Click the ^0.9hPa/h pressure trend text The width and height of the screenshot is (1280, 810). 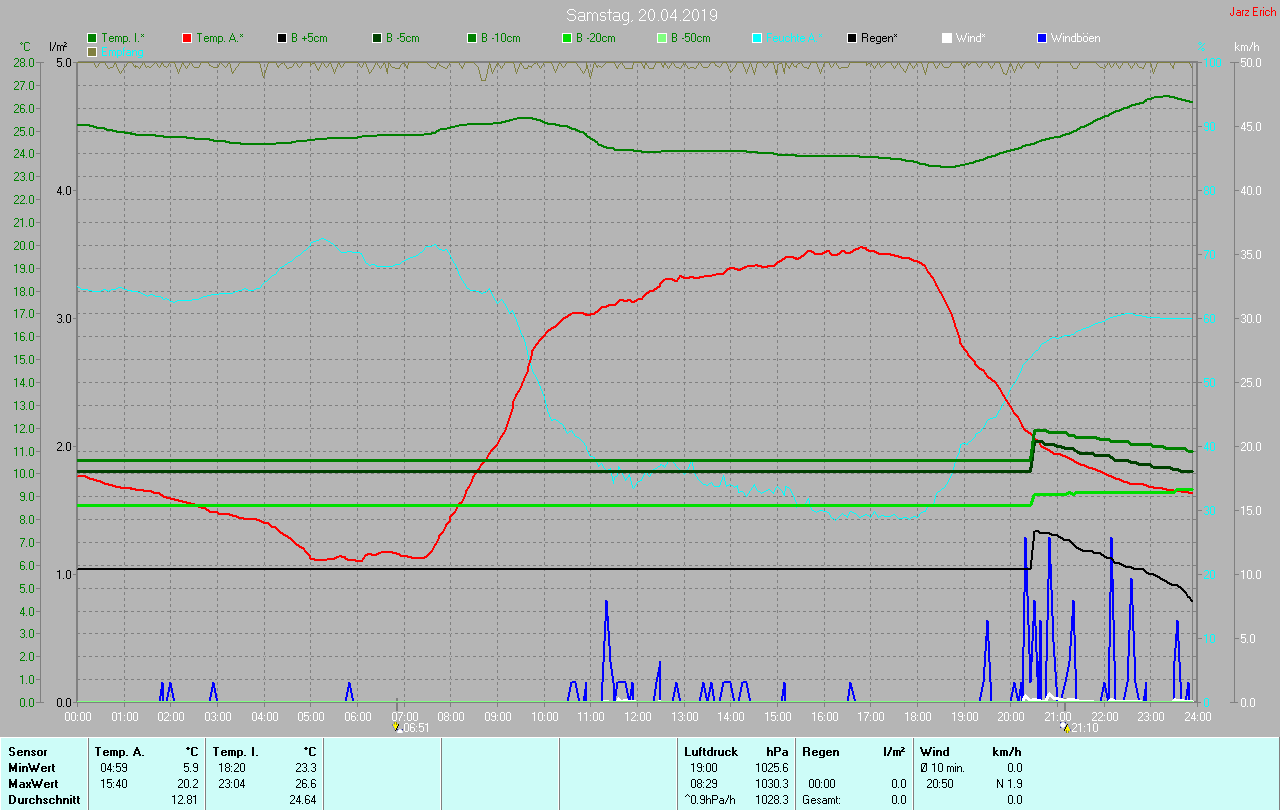coord(710,800)
